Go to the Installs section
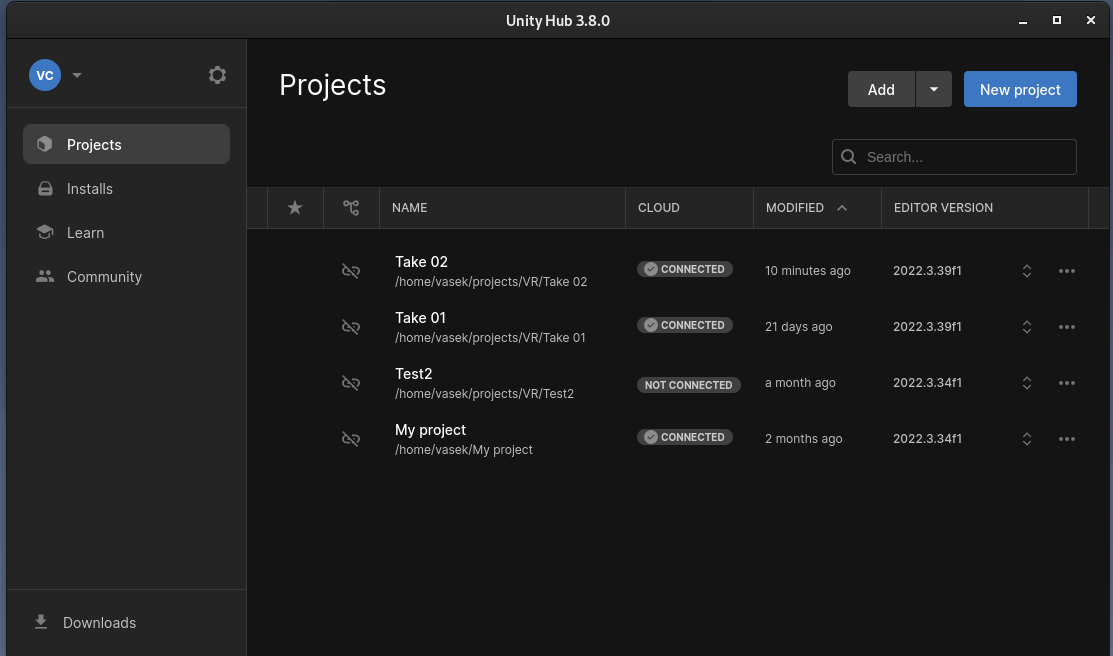Image resolution: width=1113 pixels, height=656 pixels. click(x=90, y=189)
